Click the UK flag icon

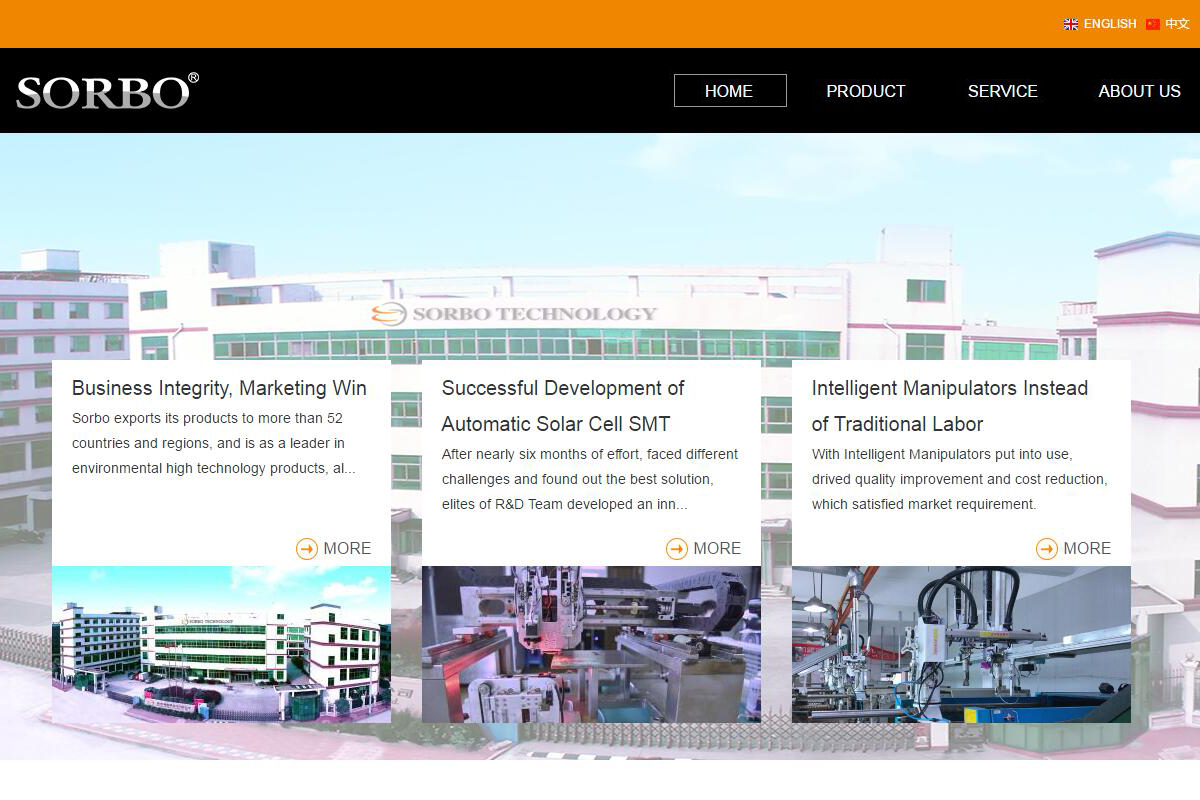pyautogui.click(x=1071, y=24)
